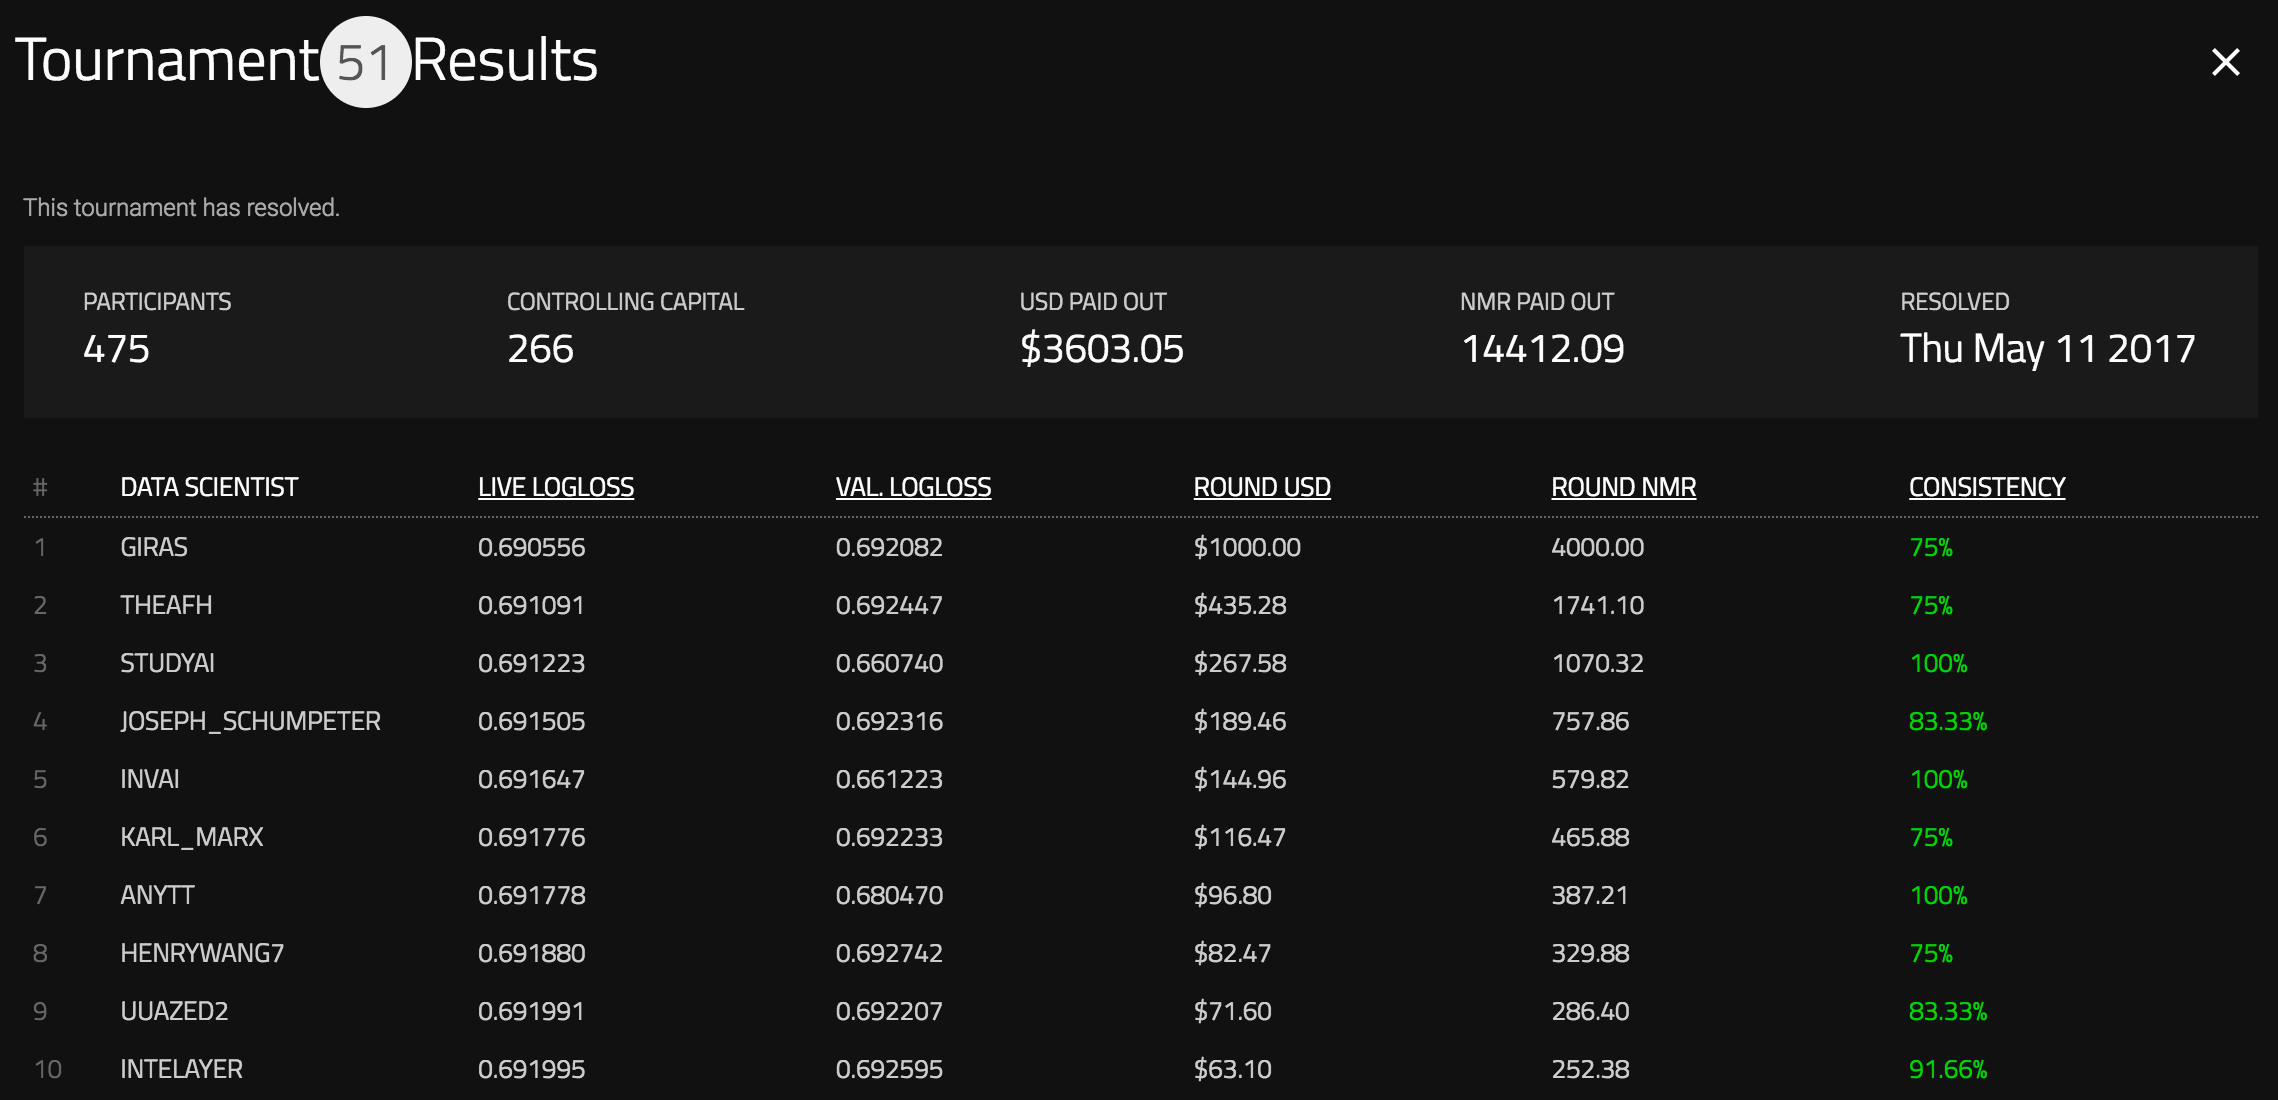Sort entries by CONSISTENCY percentage
Viewport: 2278px width, 1100px height.
pyautogui.click(x=1985, y=486)
